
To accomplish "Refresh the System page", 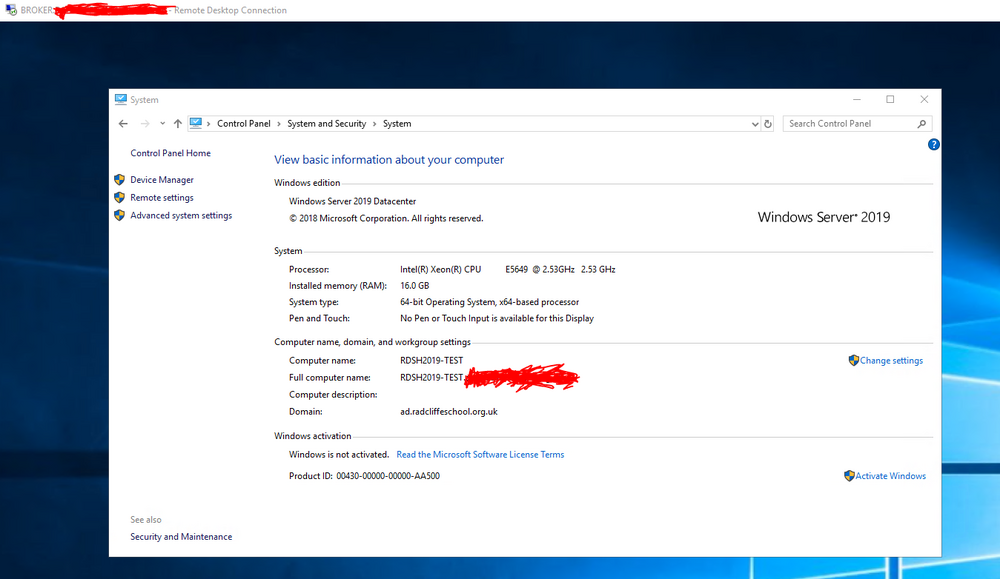I will 768,124.
